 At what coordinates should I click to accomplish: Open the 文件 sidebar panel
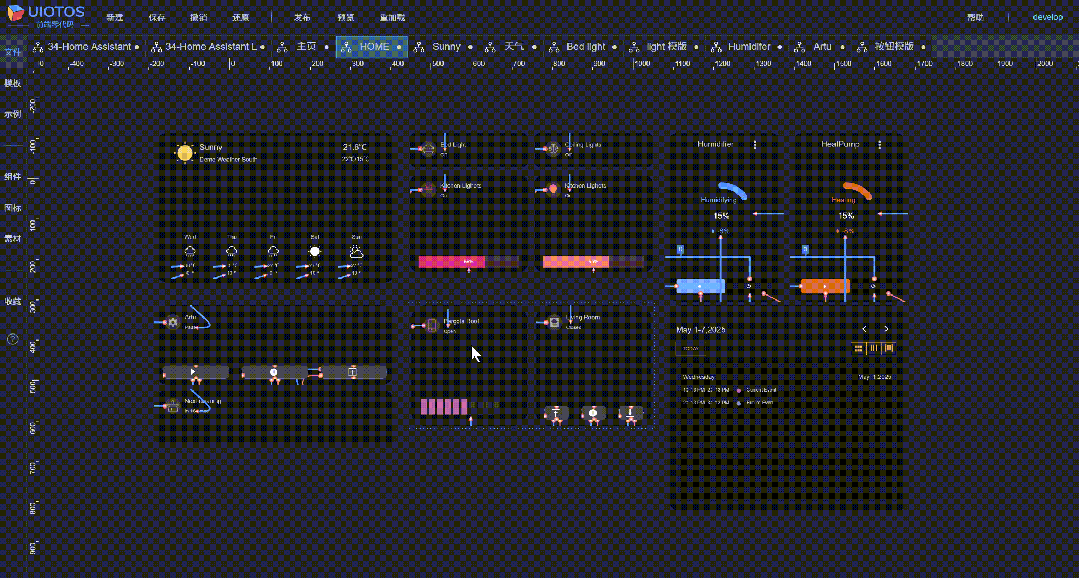point(12,52)
